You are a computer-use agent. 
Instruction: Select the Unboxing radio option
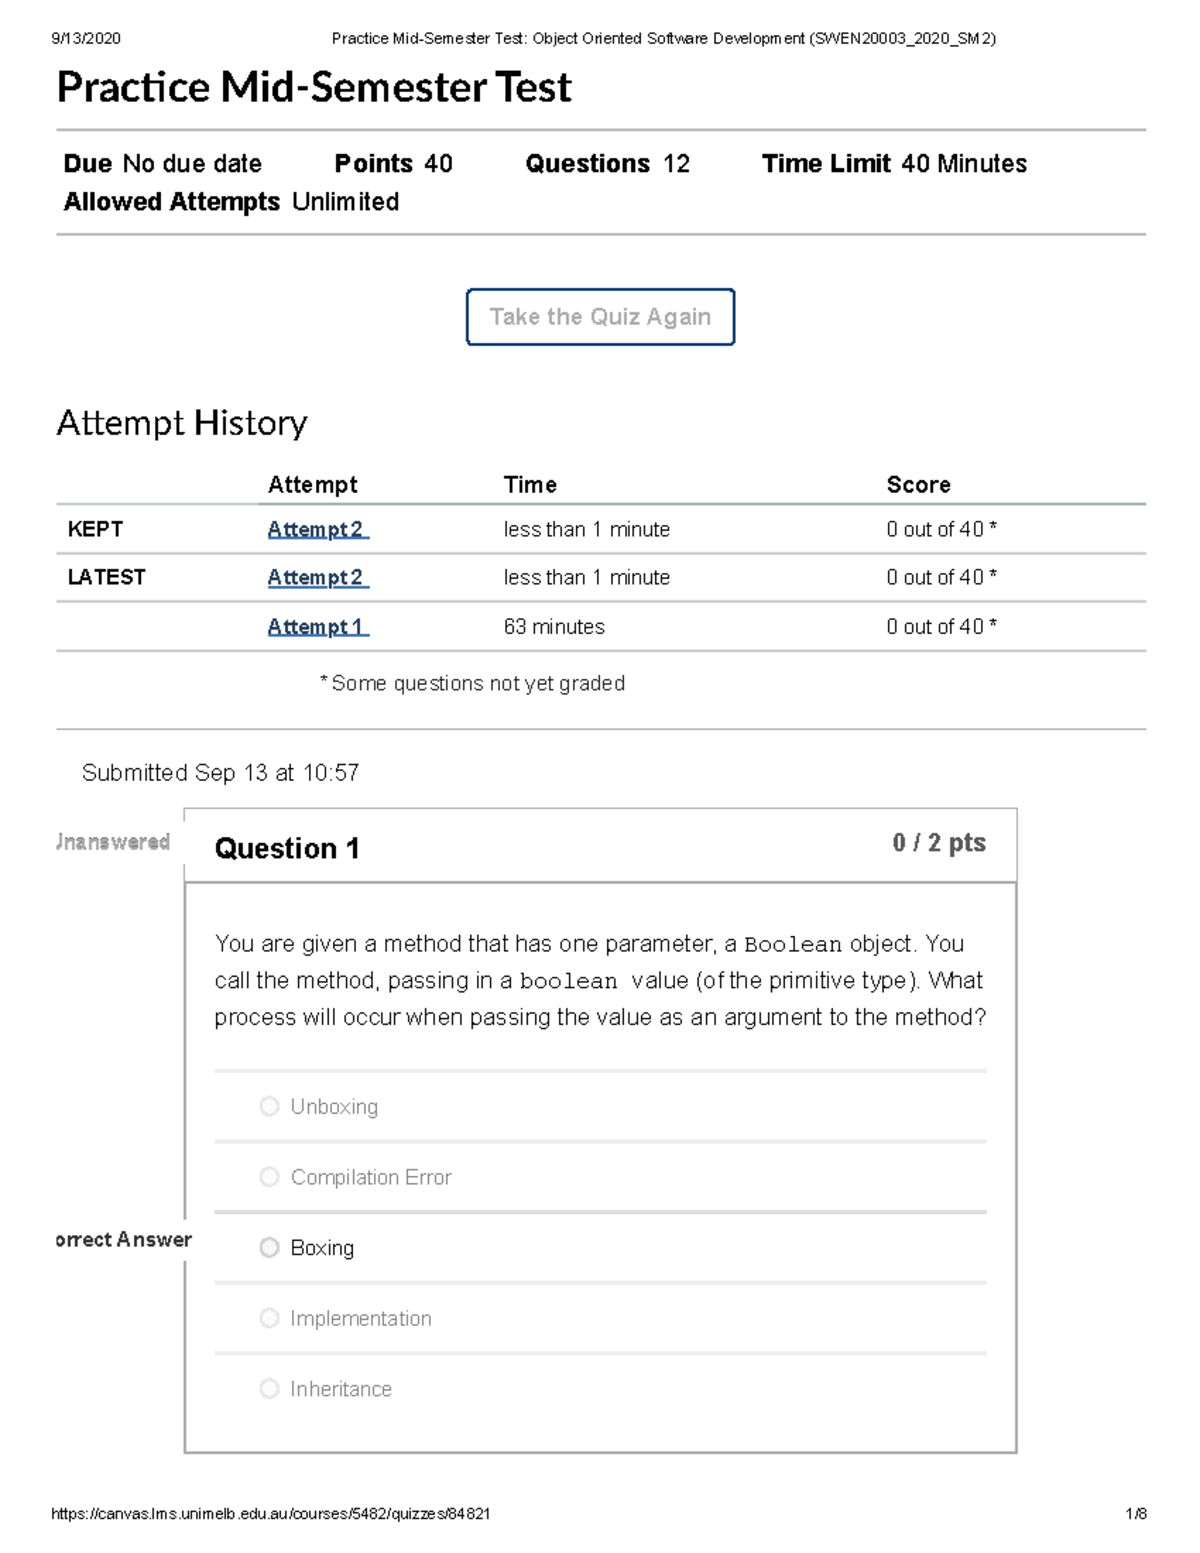pos(269,1106)
